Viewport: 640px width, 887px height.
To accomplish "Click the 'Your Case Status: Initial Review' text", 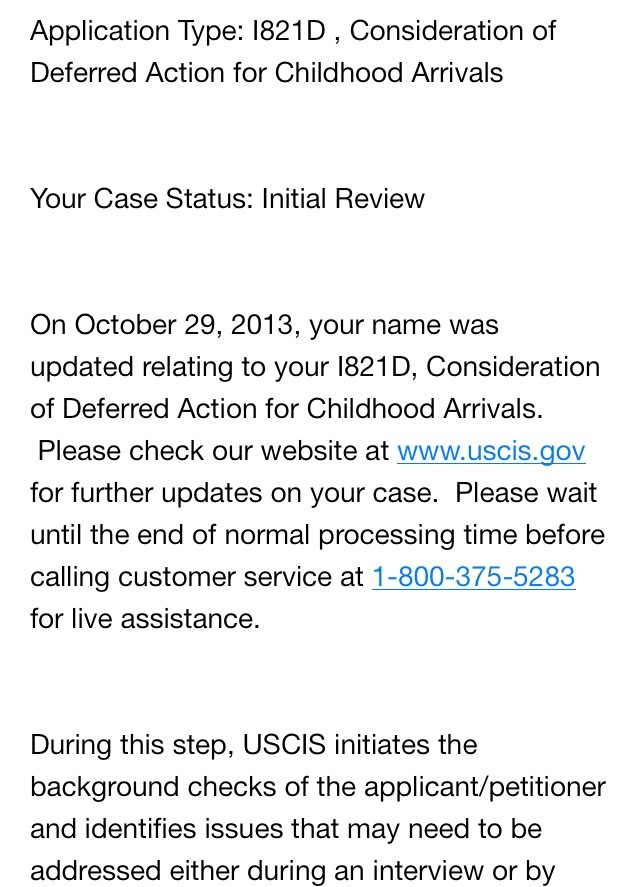I will (227, 199).
